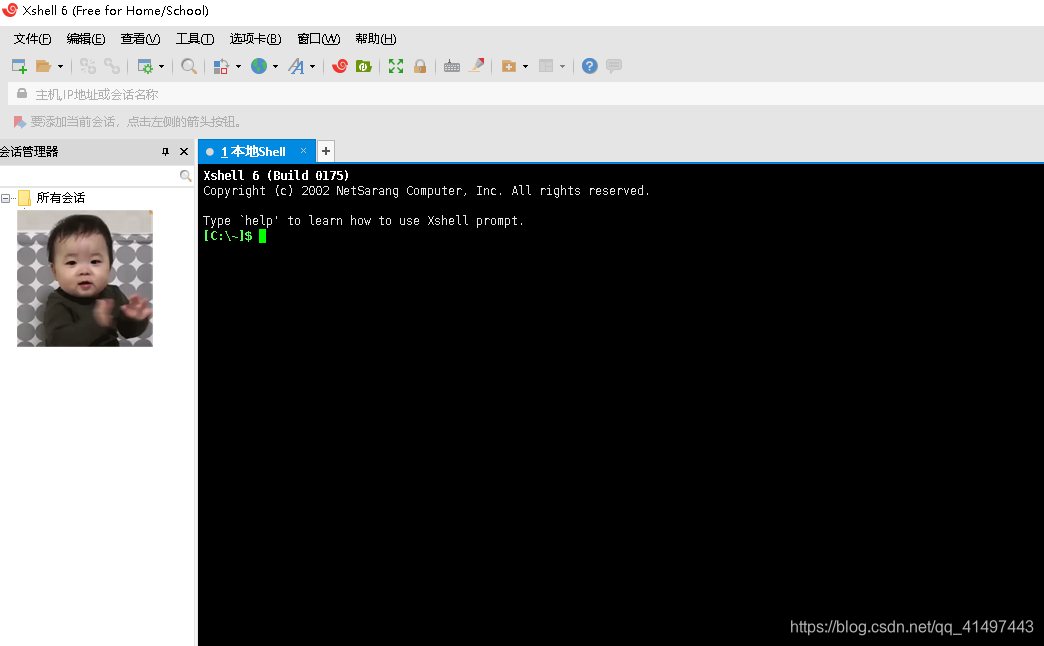
Task: Click the keyboard key-mapping icon
Action: point(452,66)
